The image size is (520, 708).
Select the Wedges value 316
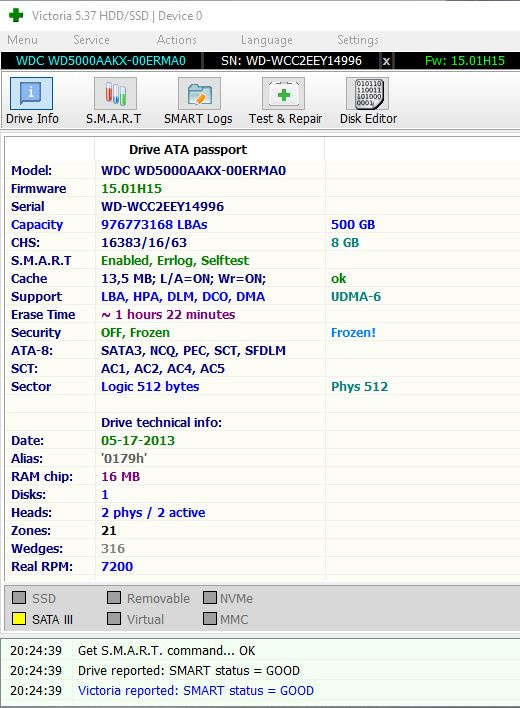(113, 549)
